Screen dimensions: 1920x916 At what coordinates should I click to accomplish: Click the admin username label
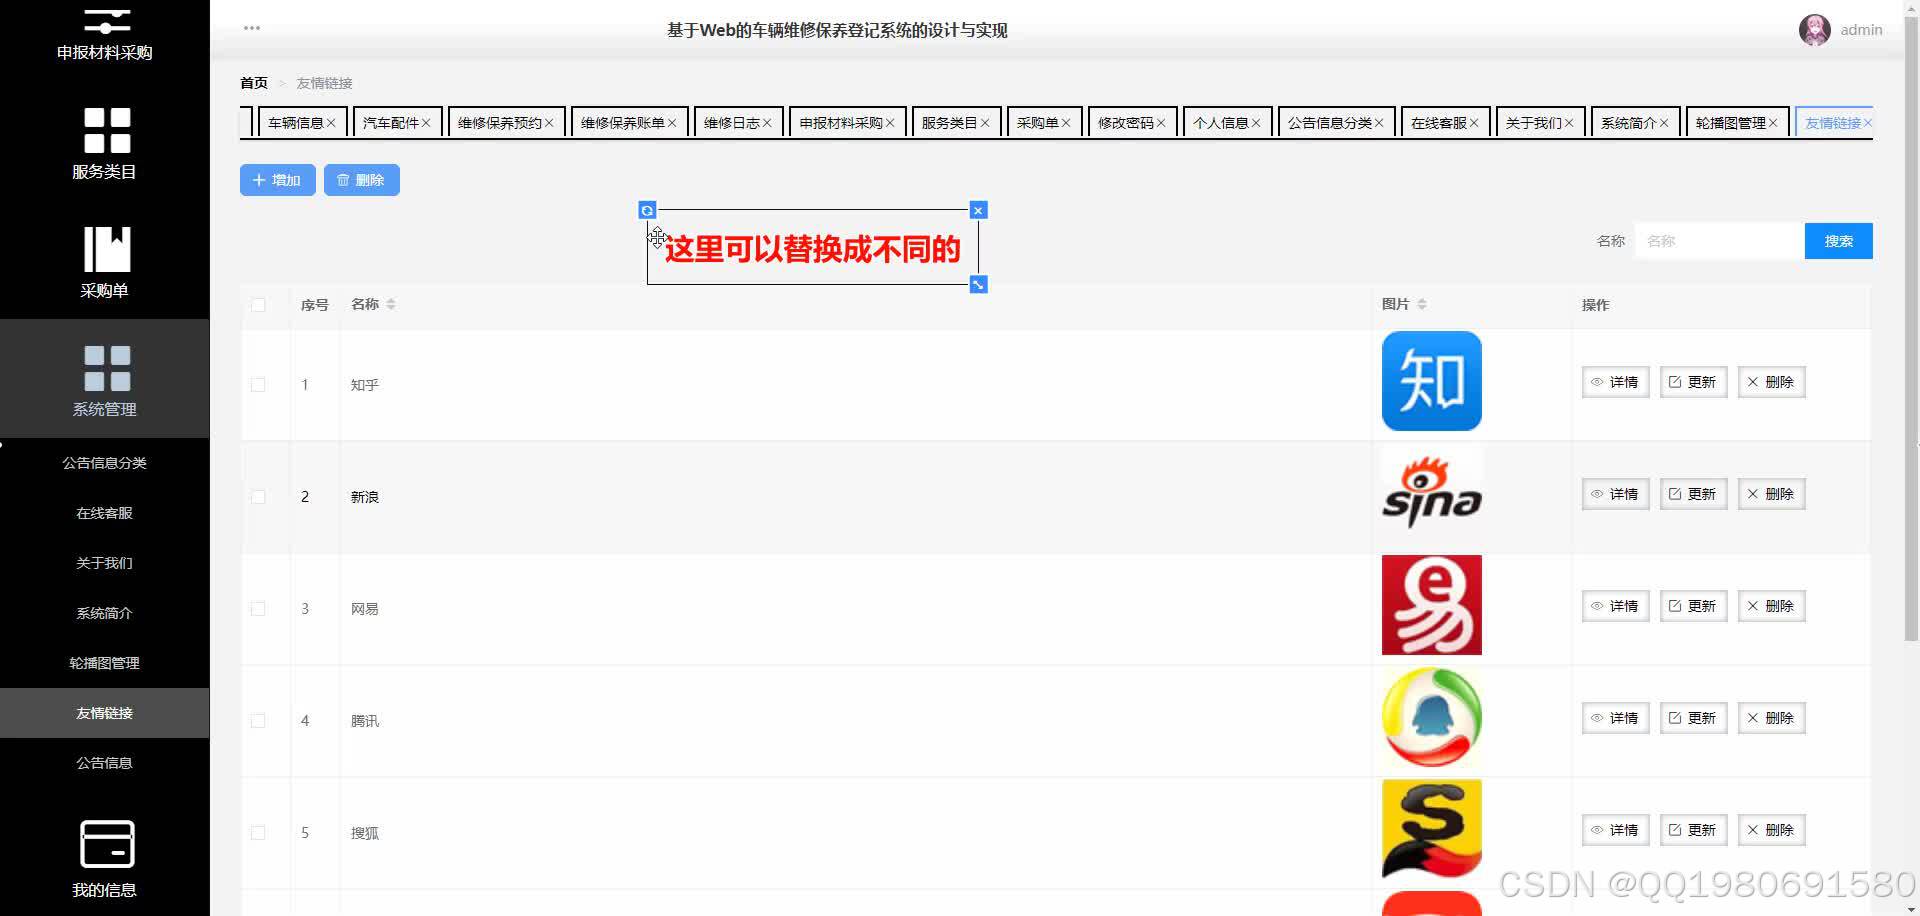(1861, 30)
